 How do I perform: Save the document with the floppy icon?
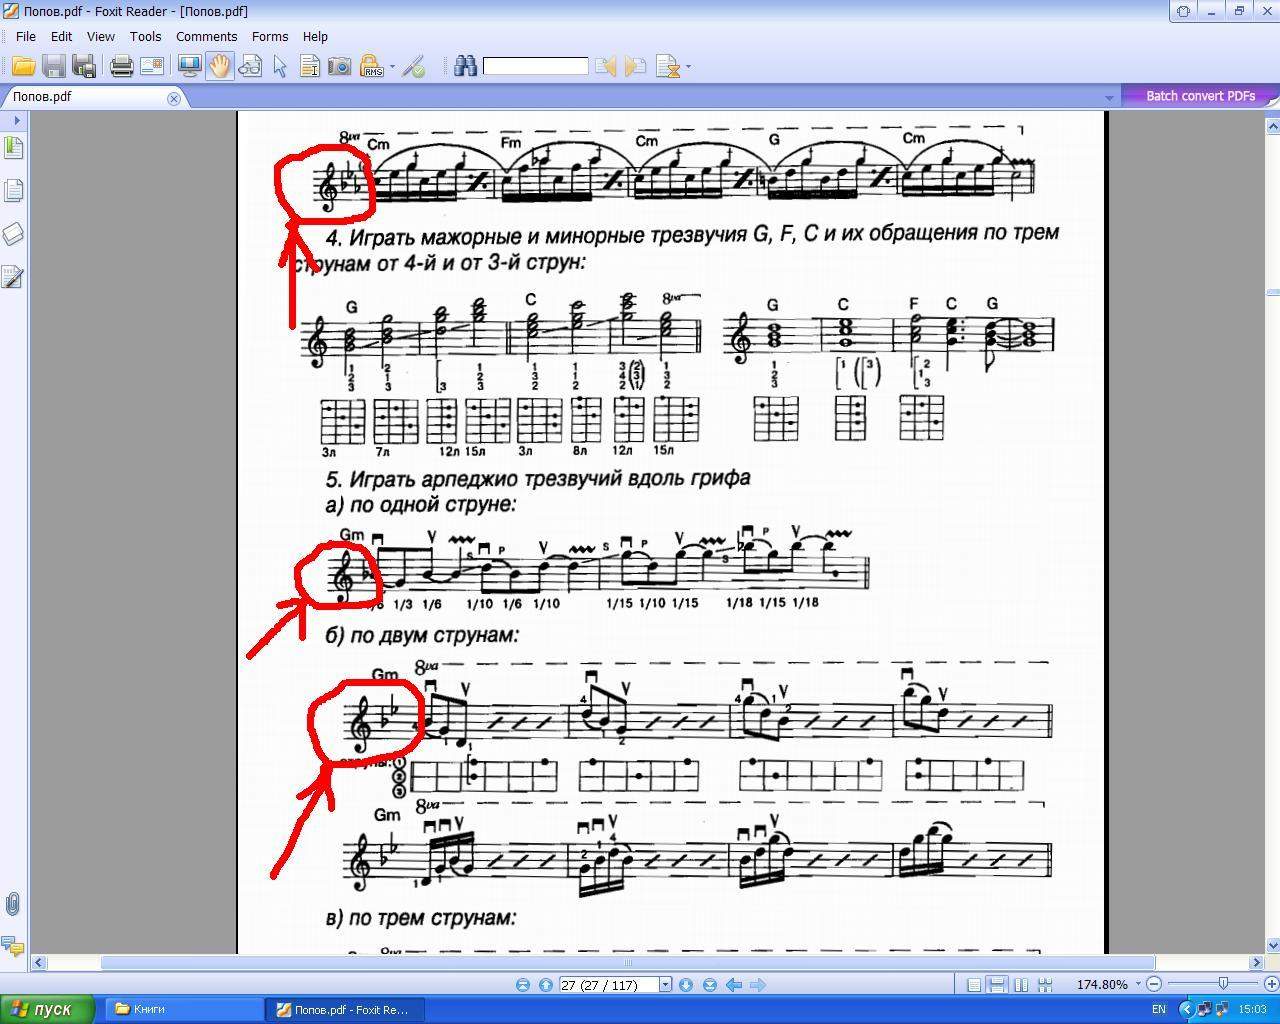(x=54, y=67)
